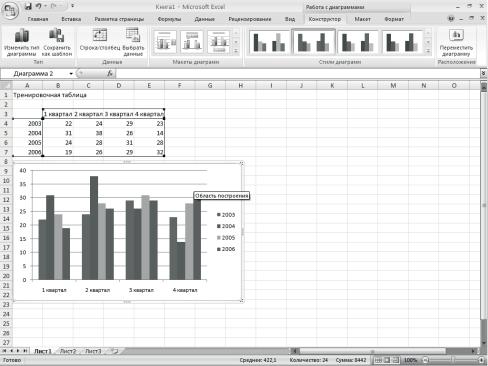Click the Normal view button

coord(378,360)
